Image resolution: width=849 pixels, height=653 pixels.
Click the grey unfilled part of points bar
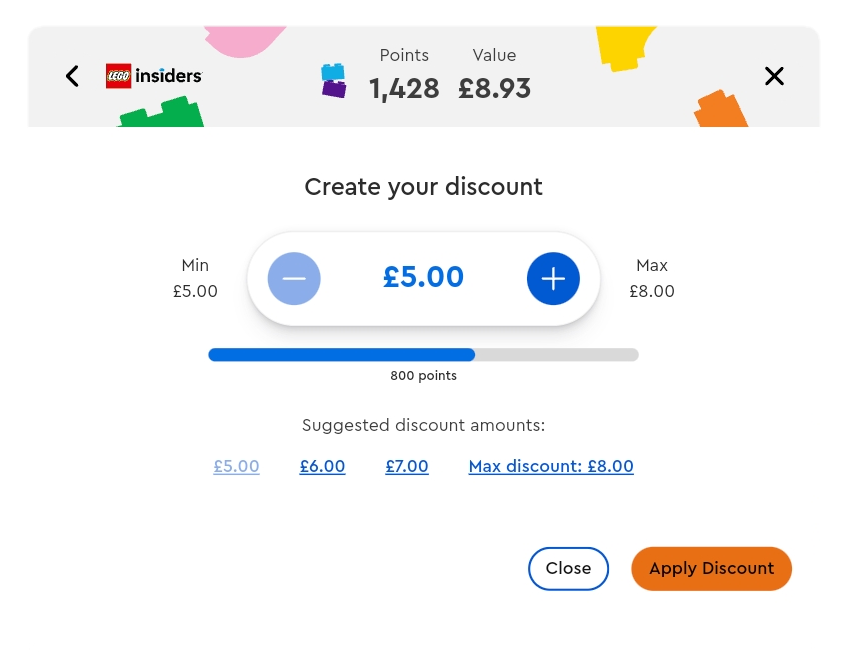(556, 354)
